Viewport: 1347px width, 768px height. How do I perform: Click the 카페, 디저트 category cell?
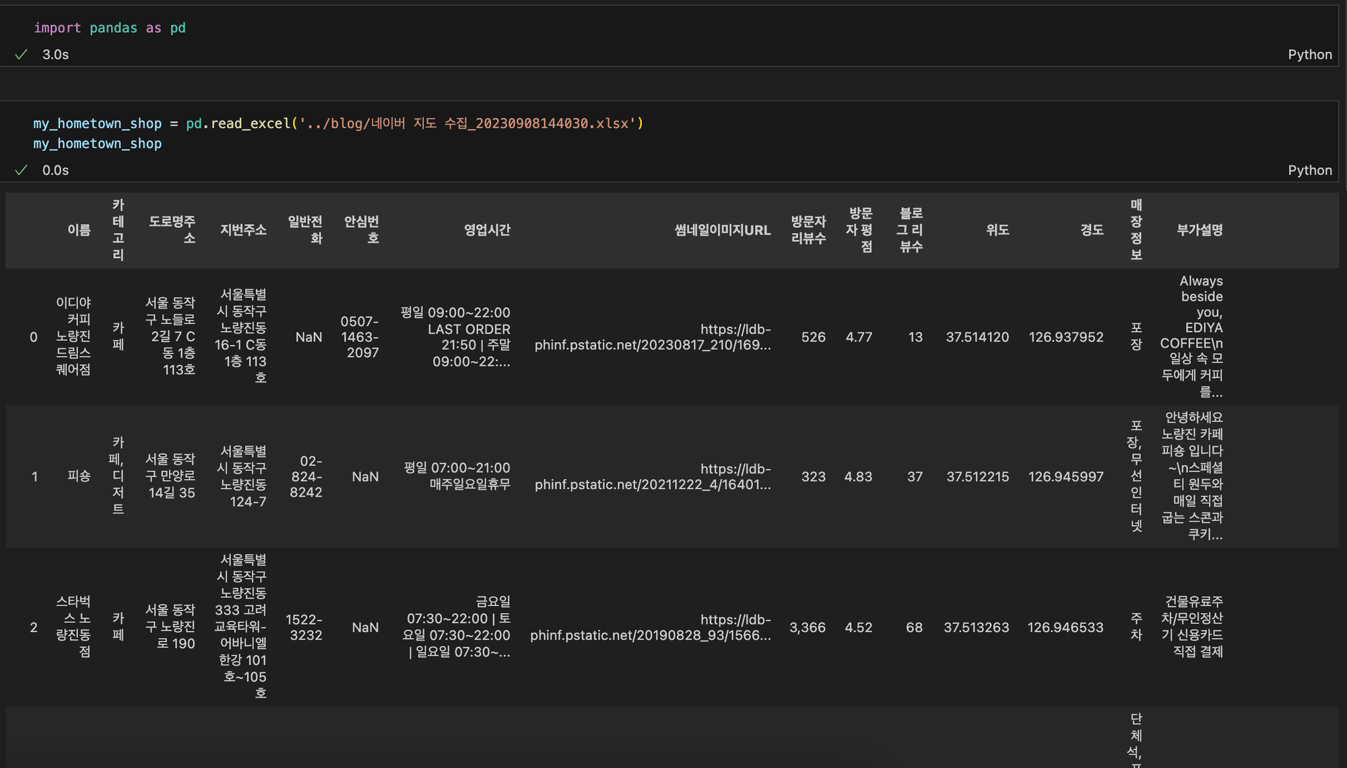point(118,476)
